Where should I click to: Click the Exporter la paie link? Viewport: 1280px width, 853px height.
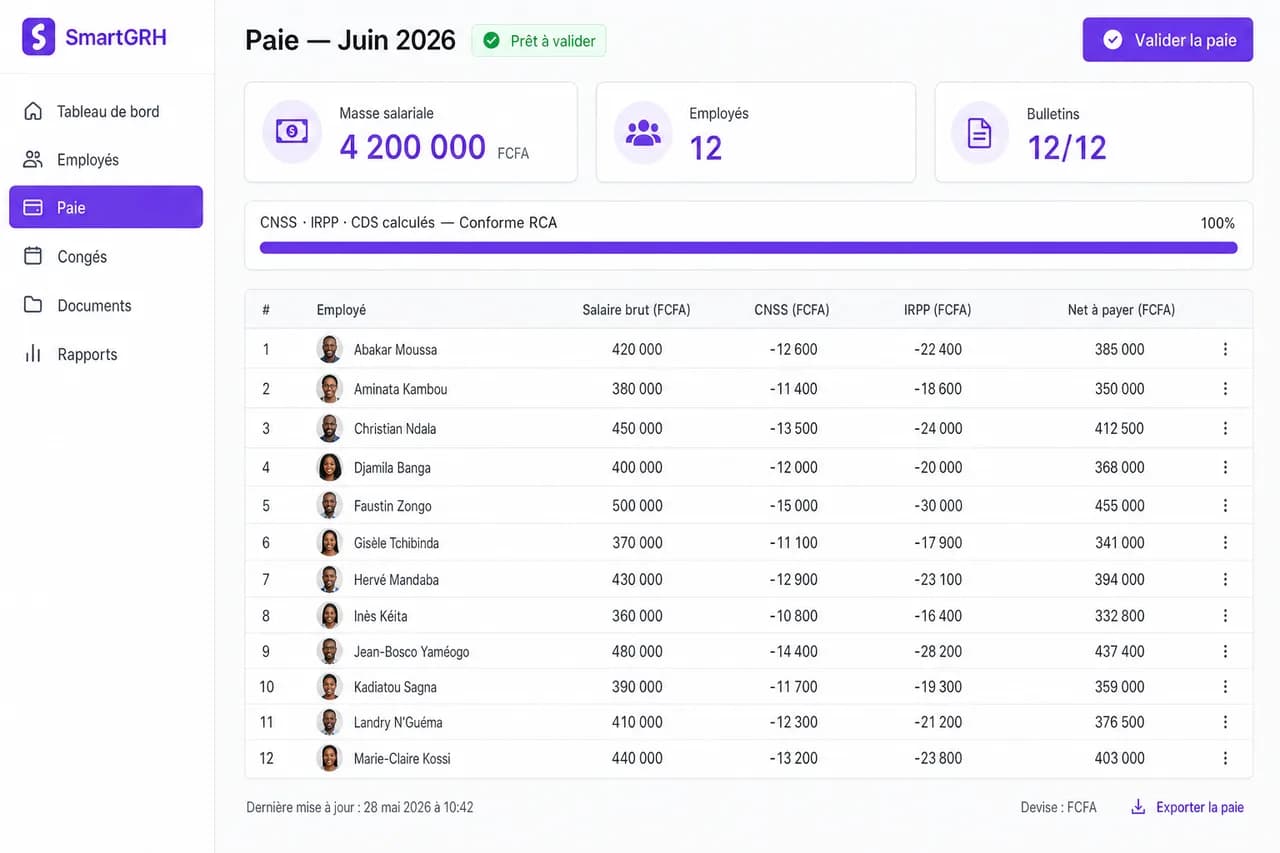(1187, 807)
